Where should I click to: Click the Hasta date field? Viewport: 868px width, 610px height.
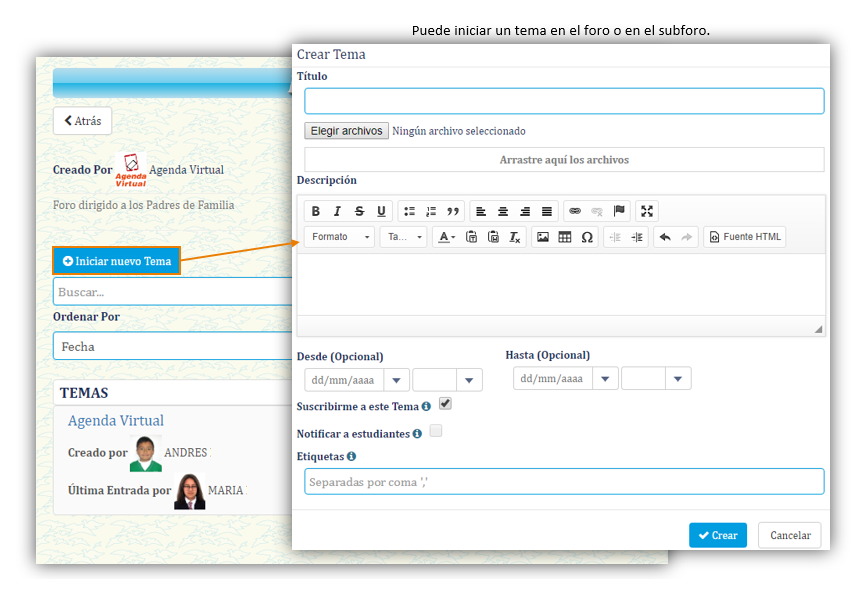(x=552, y=379)
